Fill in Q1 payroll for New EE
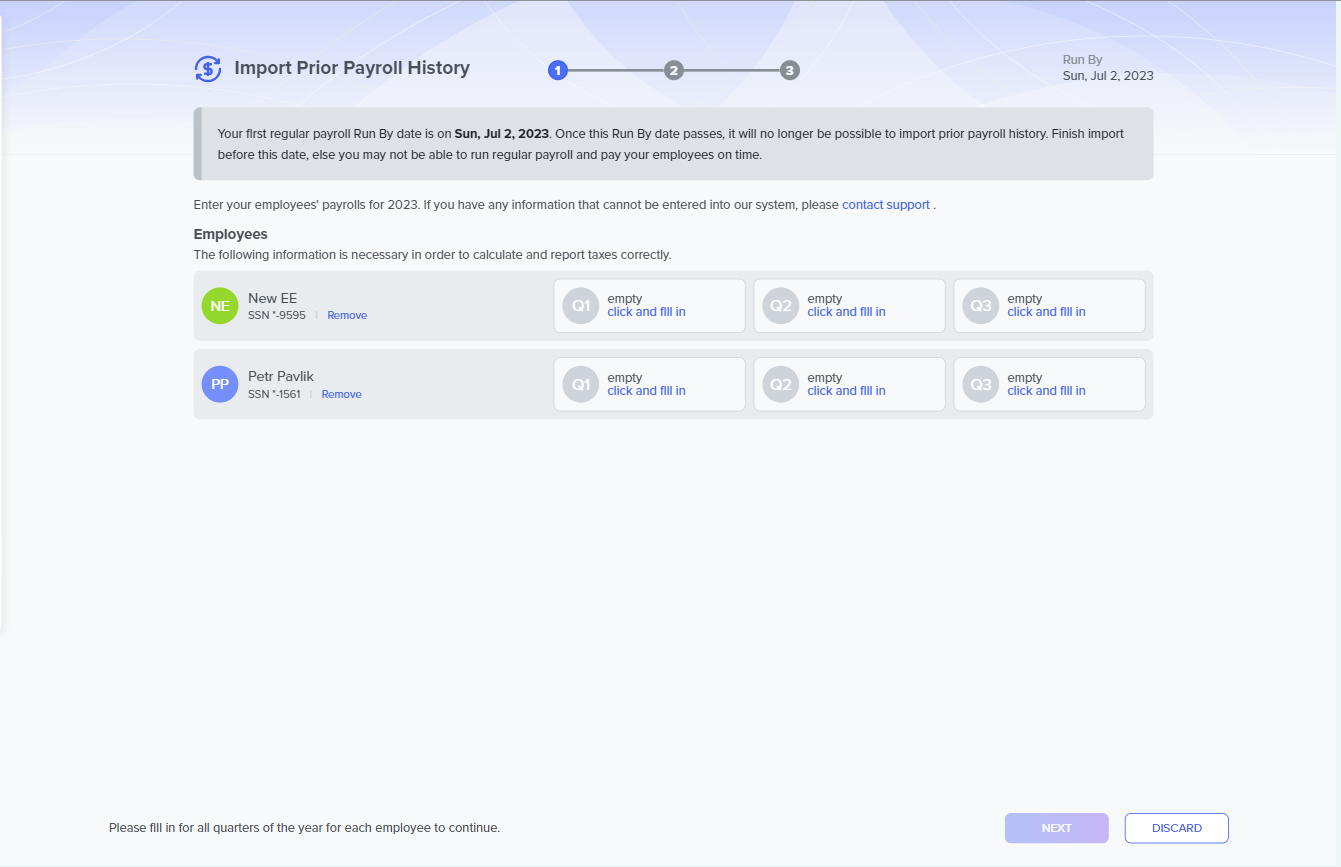This screenshot has height=867, width=1341. click(x=646, y=312)
